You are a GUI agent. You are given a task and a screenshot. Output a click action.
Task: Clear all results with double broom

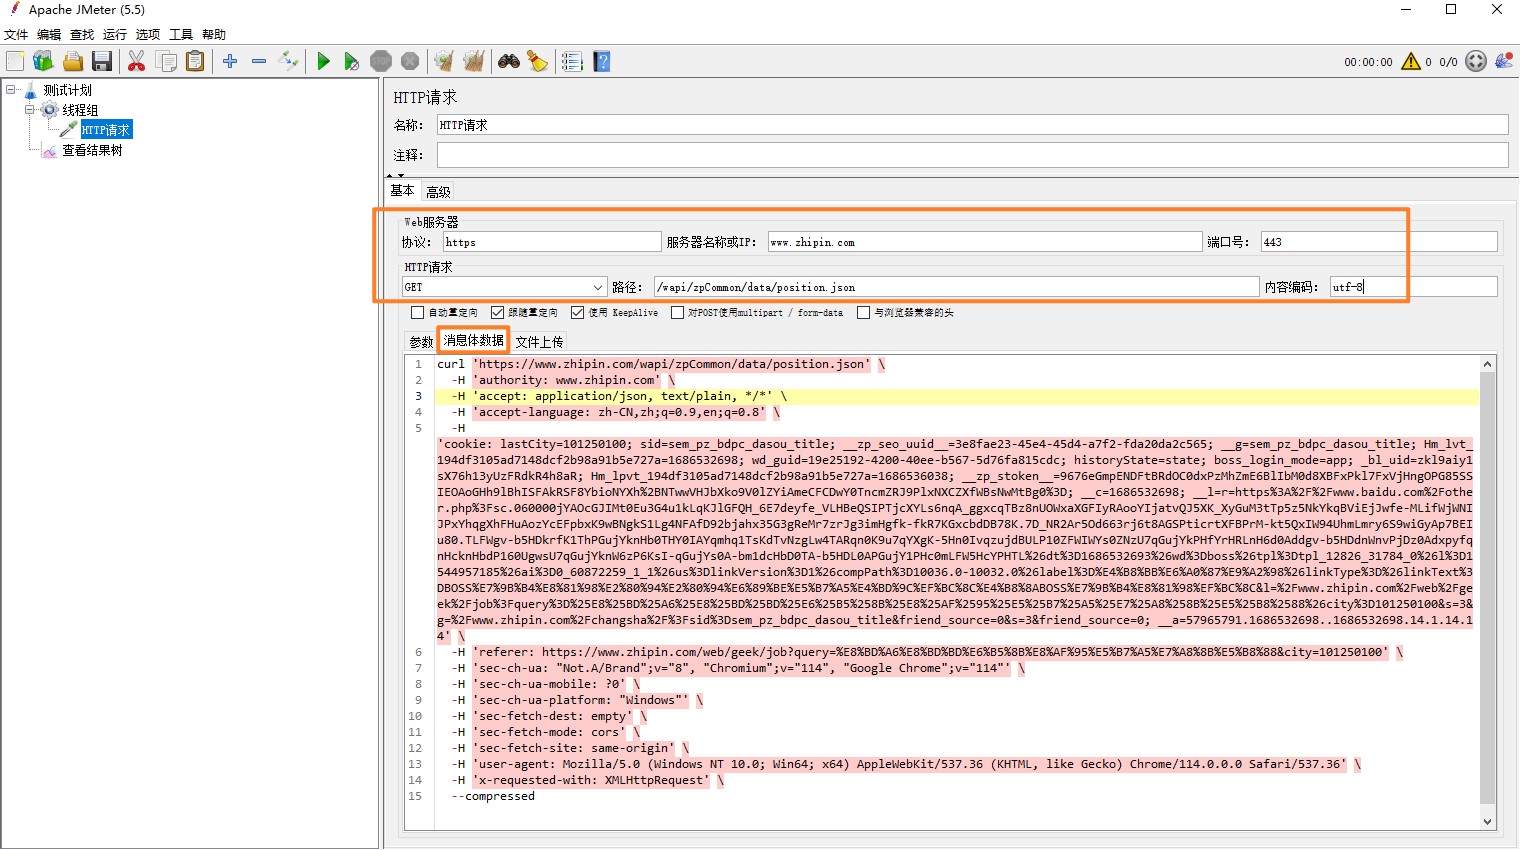[x=474, y=61]
